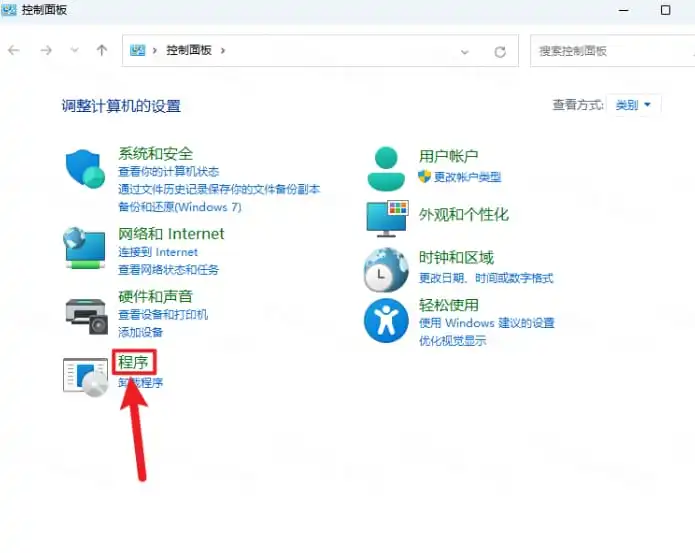Click the System and Security shield icon

tap(85, 169)
